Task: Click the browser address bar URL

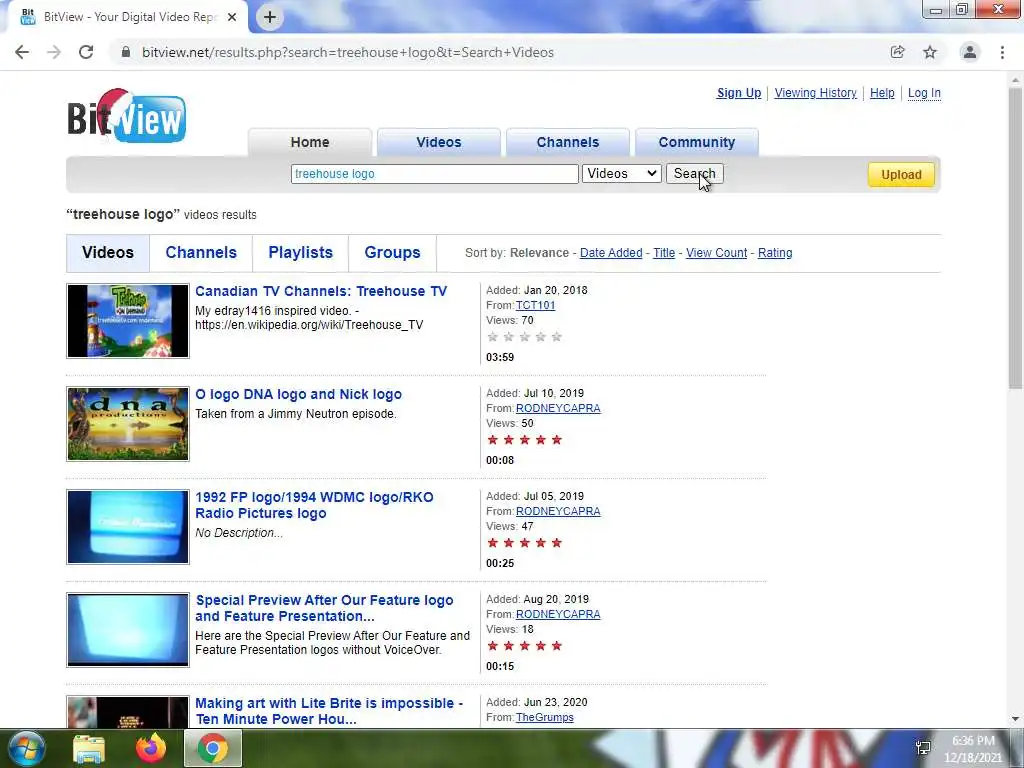Action: point(348,52)
